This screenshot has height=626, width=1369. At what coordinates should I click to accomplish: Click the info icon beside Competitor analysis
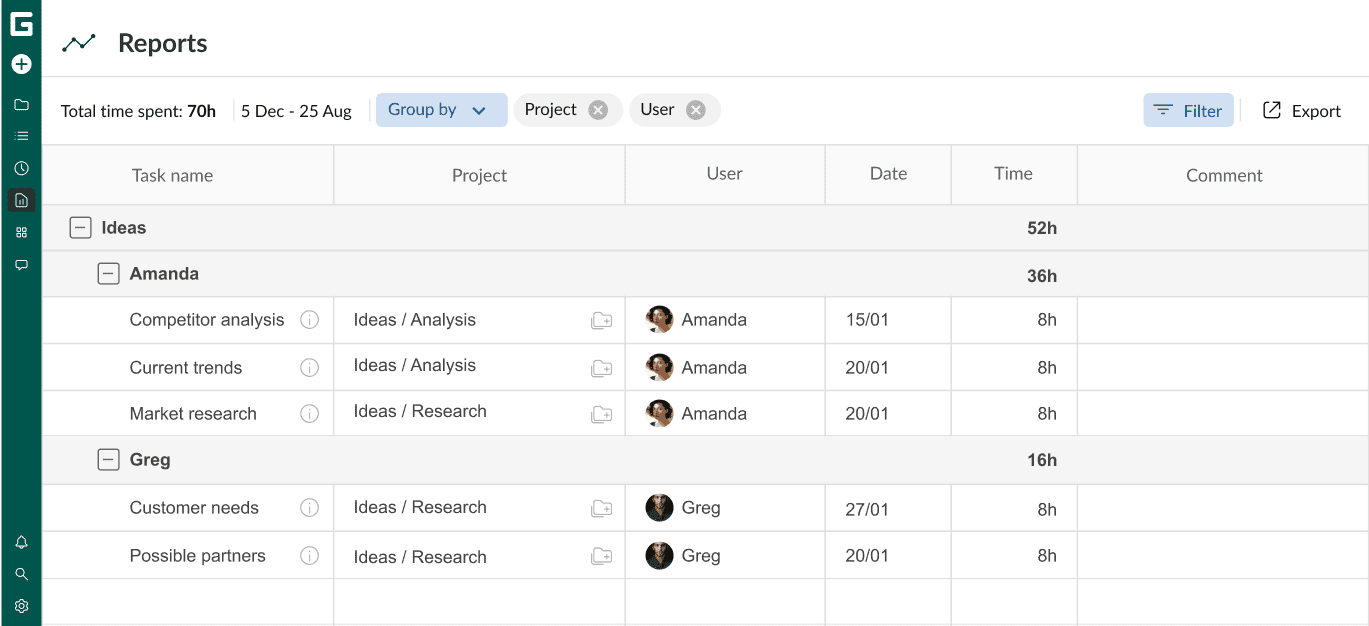pyautogui.click(x=310, y=320)
